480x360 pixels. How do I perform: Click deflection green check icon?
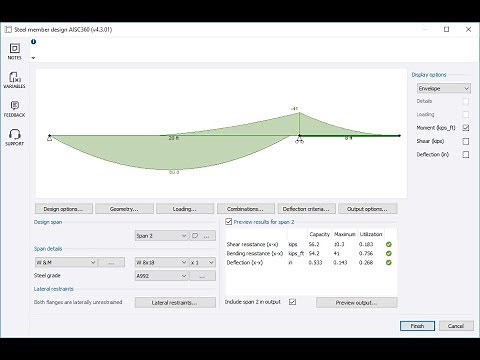coord(389,263)
